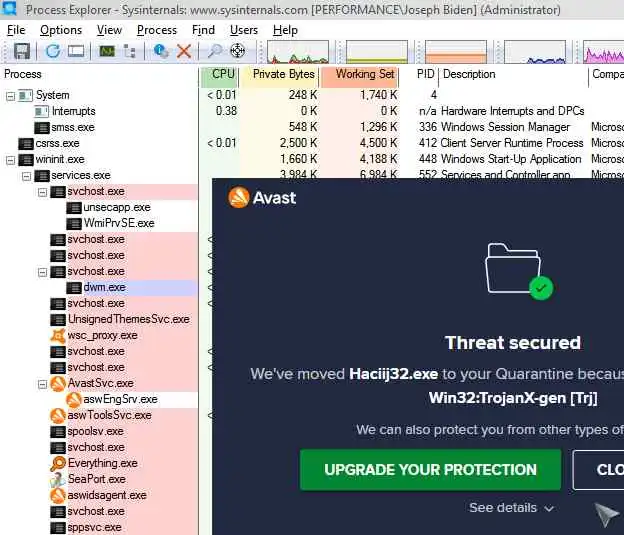Select the UnsignedThemesSvc.exe process
This screenshot has width=624, height=535.
coord(128,319)
